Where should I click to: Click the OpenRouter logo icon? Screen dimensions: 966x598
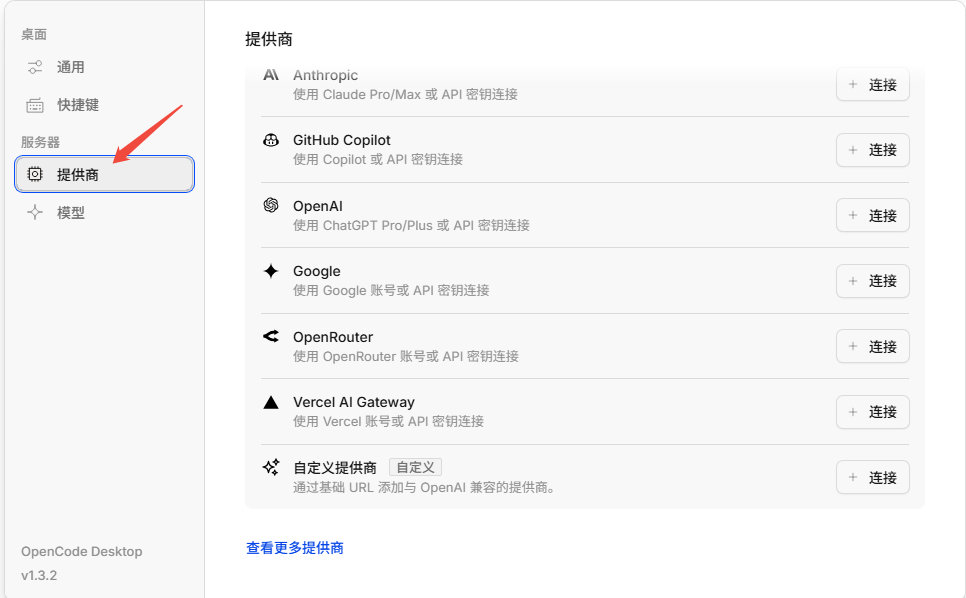(271, 336)
